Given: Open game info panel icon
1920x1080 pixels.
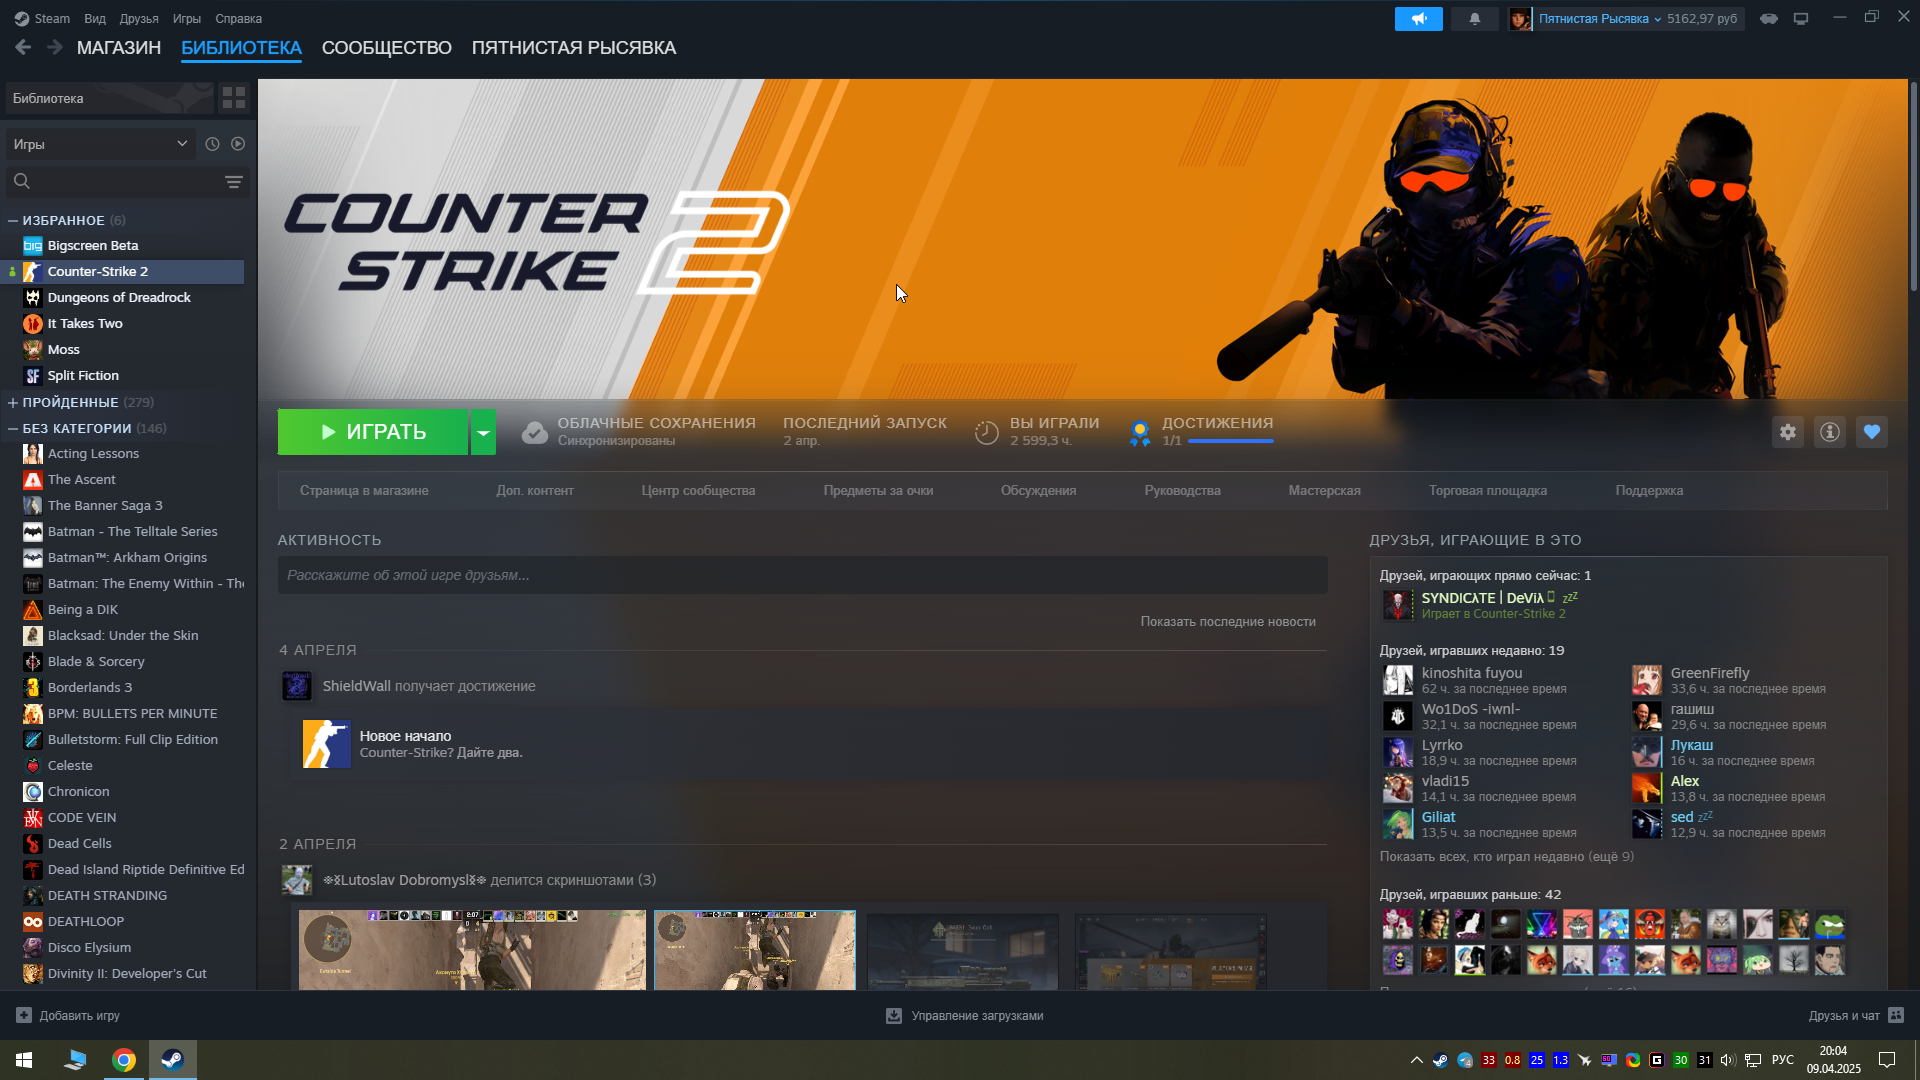Looking at the screenshot, I should (1829, 432).
